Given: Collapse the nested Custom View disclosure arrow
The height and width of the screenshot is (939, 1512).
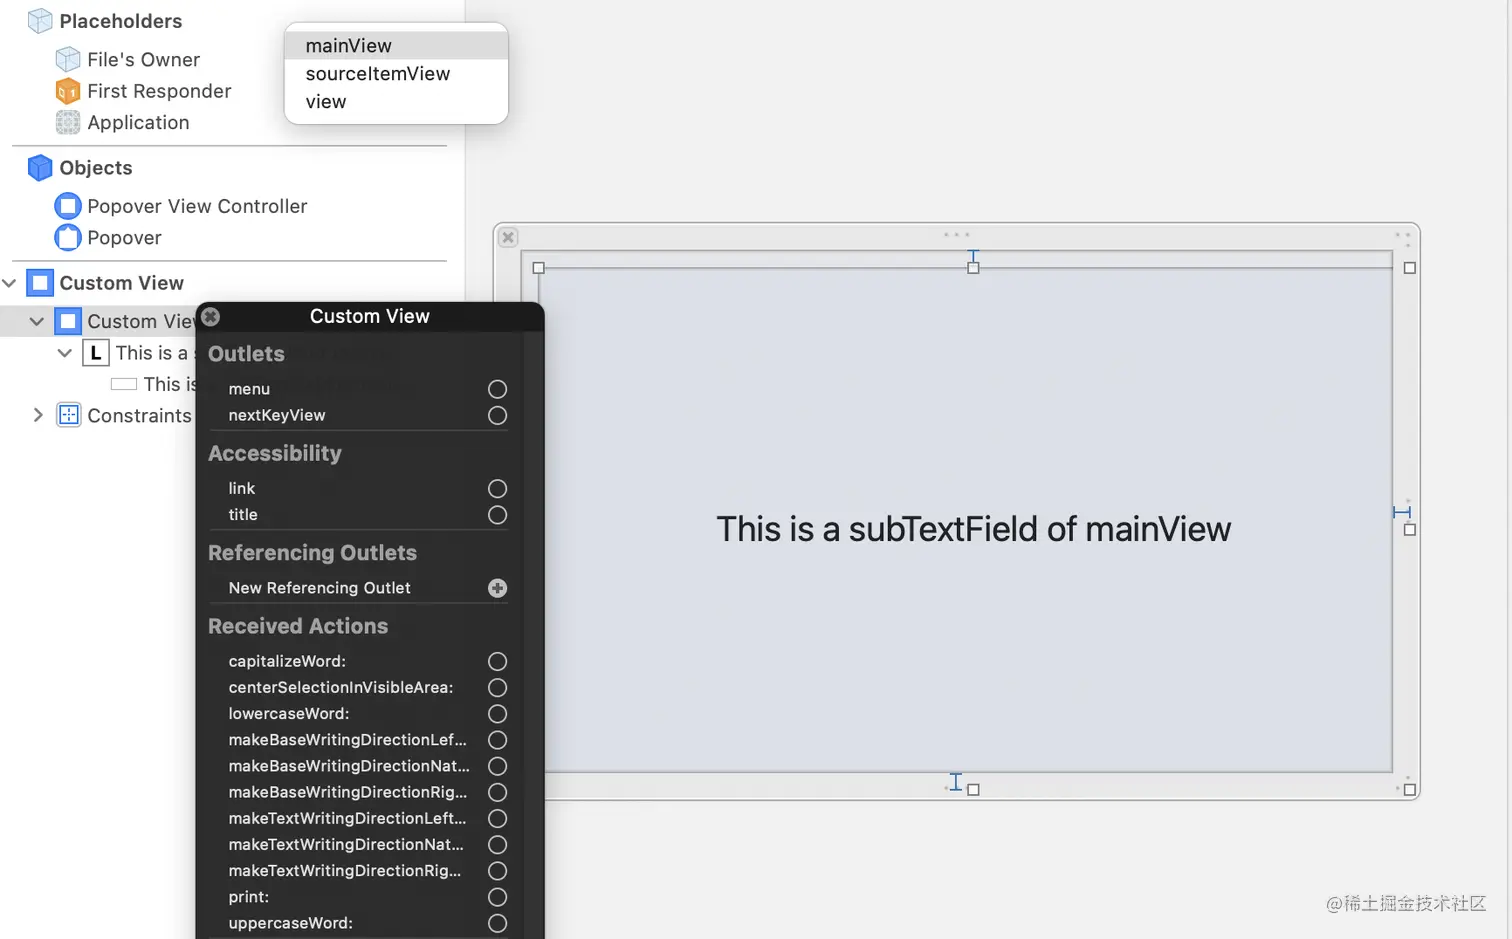Looking at the screenshot, I should (37, 321).
